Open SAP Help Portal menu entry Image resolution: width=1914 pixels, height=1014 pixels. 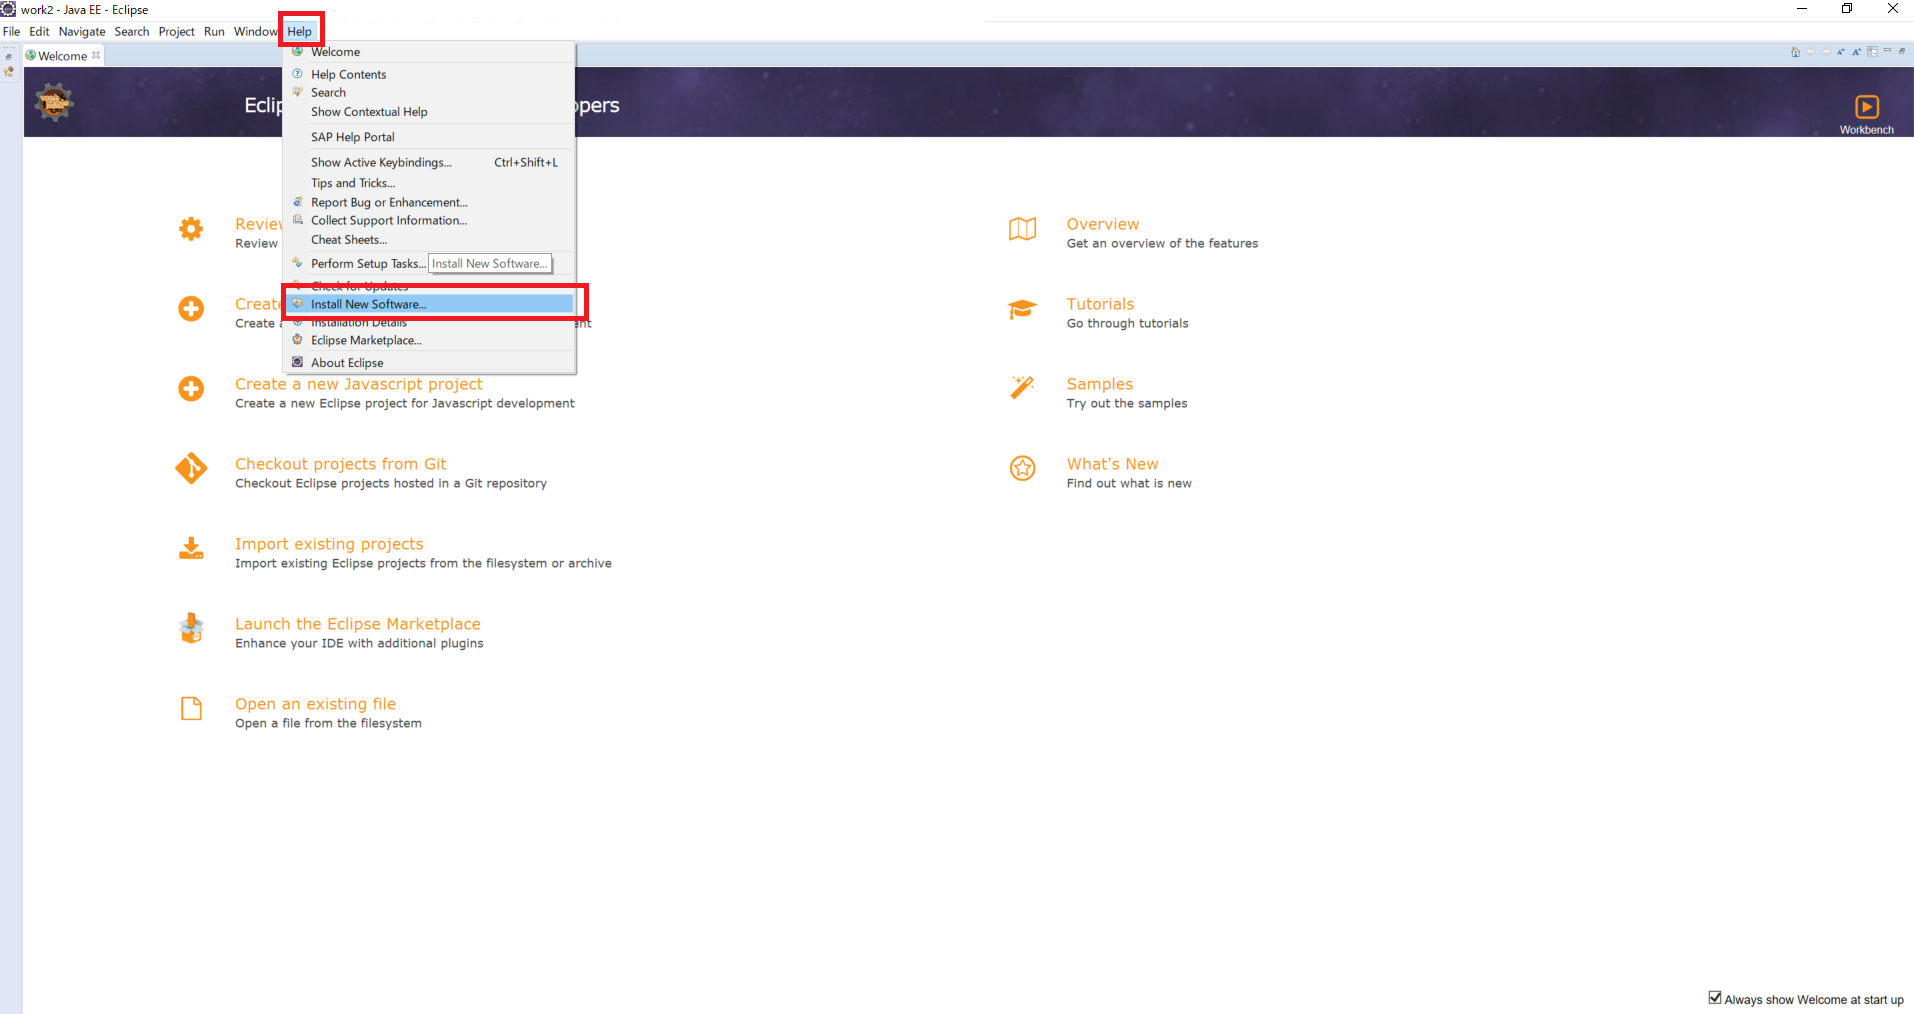429,137
